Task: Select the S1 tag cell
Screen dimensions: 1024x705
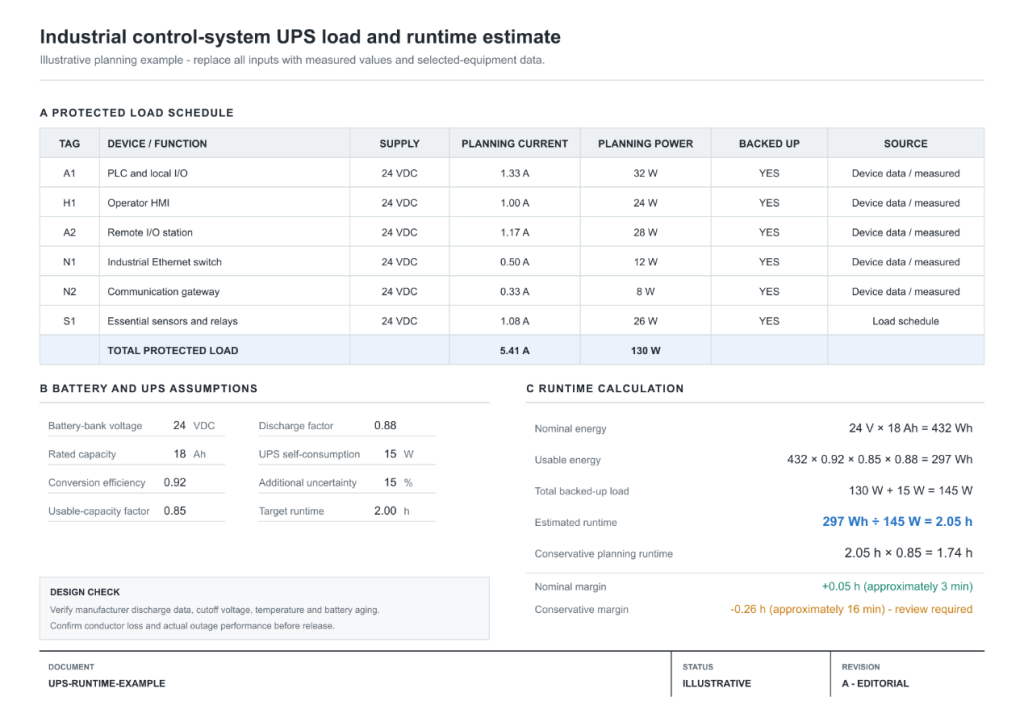Action: [69, 321]
